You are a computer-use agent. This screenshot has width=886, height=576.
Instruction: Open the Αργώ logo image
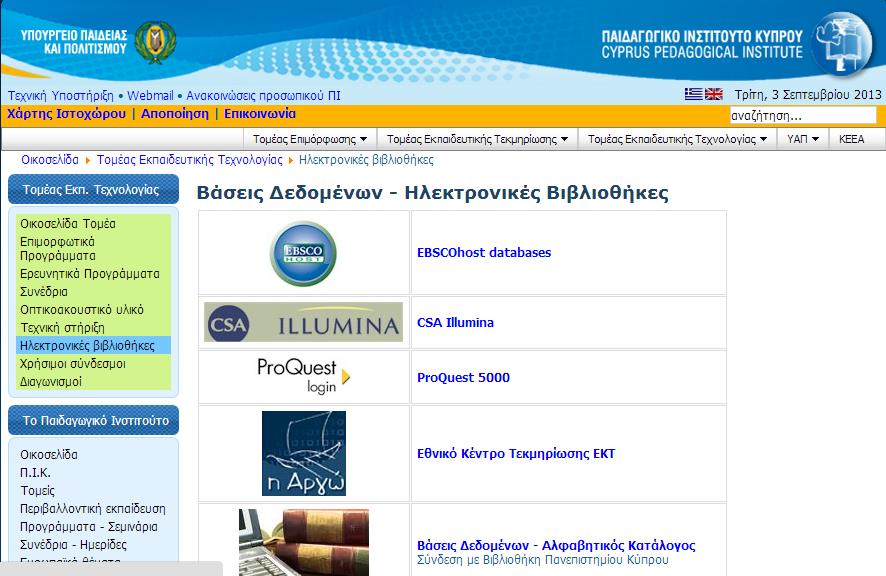tap(304, 453)
